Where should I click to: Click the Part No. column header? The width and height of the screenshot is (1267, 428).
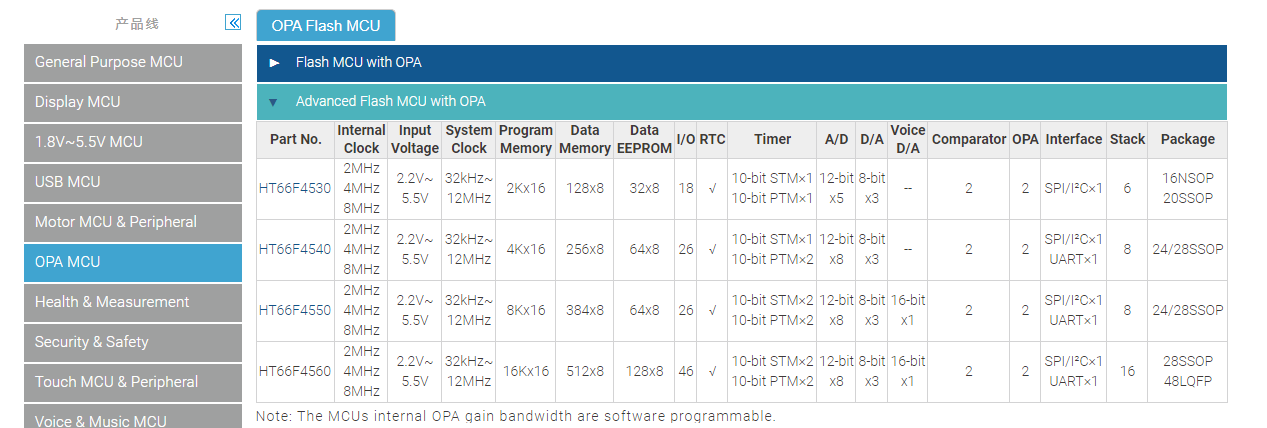pos(296,139)
